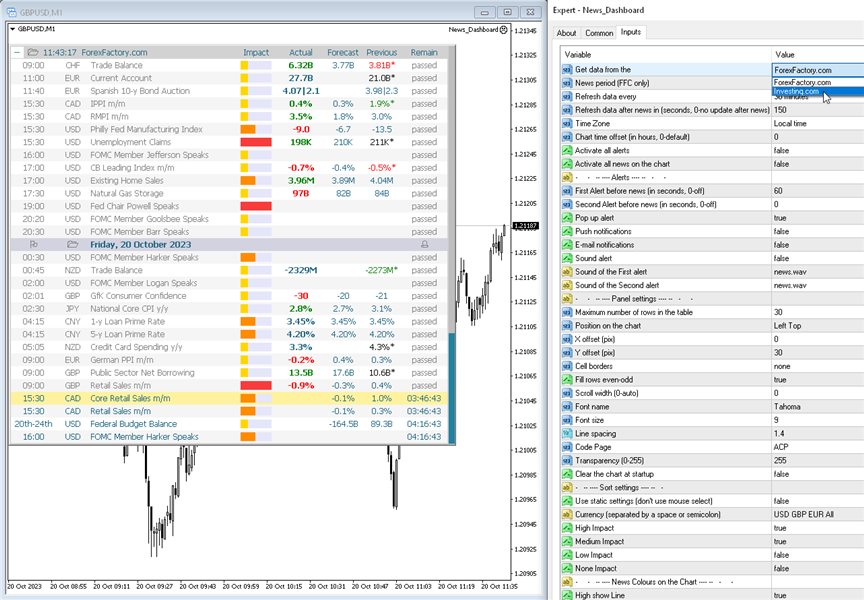Click the 'Public Sector Net Borrowing' news row
Viewport: 864px width, 600px height.
(229, 373)
